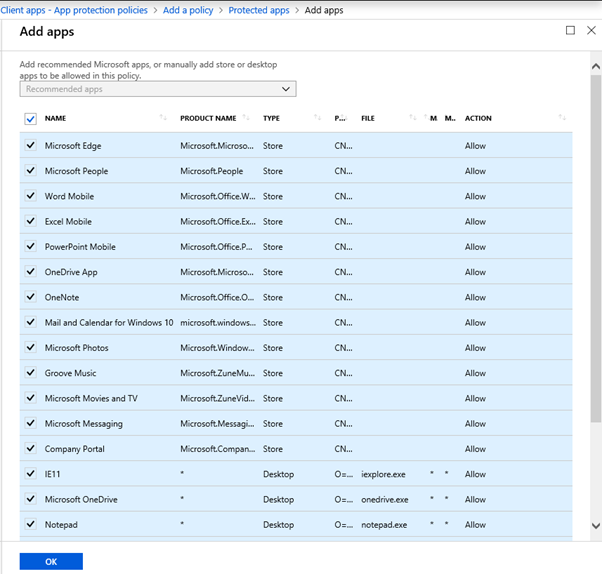This screenshot has width=602, height=574.
Task: Uncheck the Microsoft Edge checkbox
Action: (31, 145)
